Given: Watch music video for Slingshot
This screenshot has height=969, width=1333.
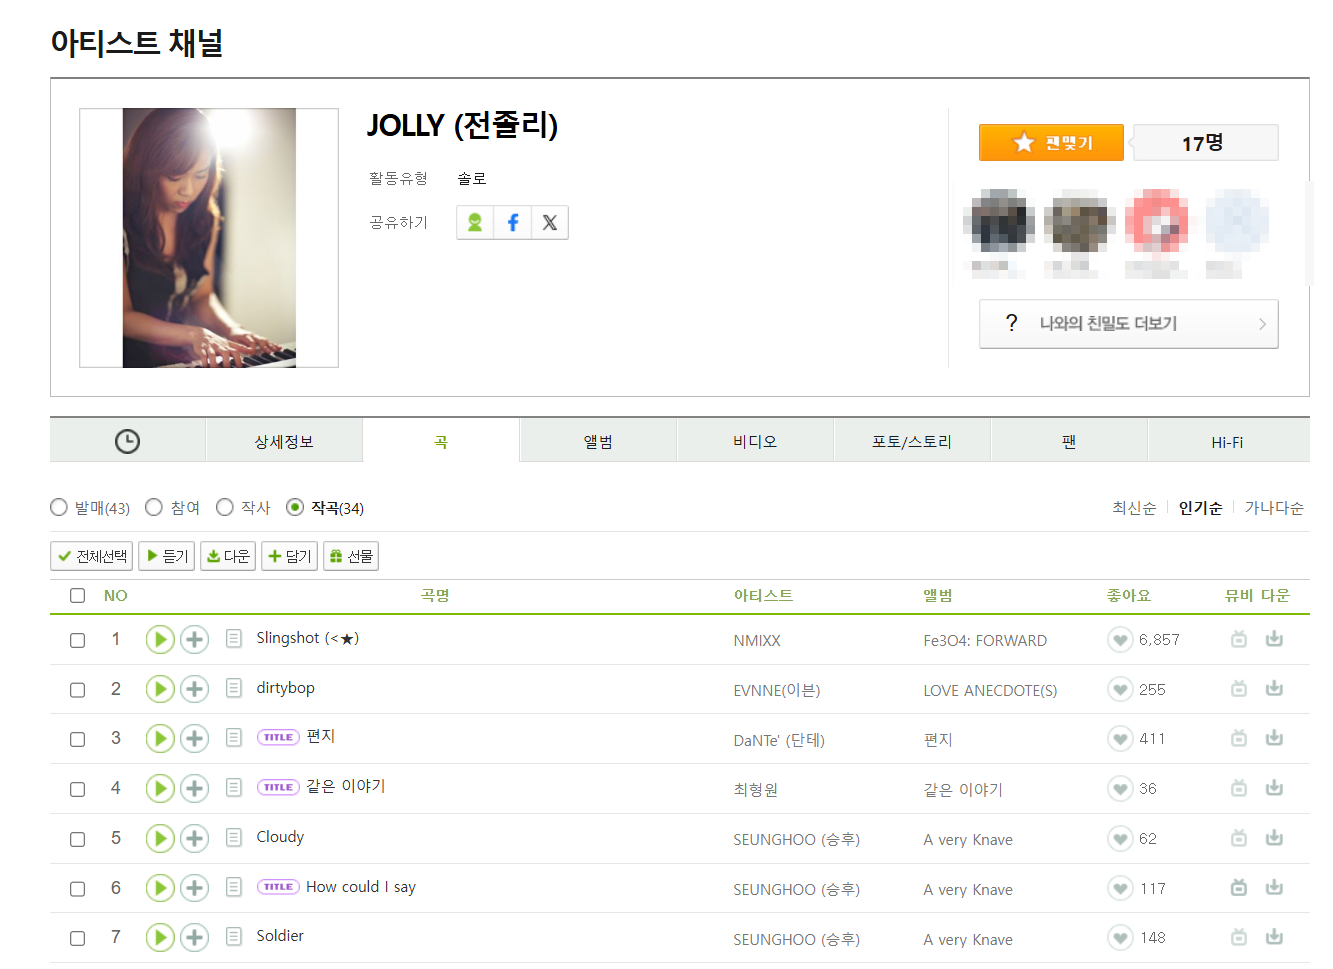Looking at the screenshot, I should (1239, 640).
